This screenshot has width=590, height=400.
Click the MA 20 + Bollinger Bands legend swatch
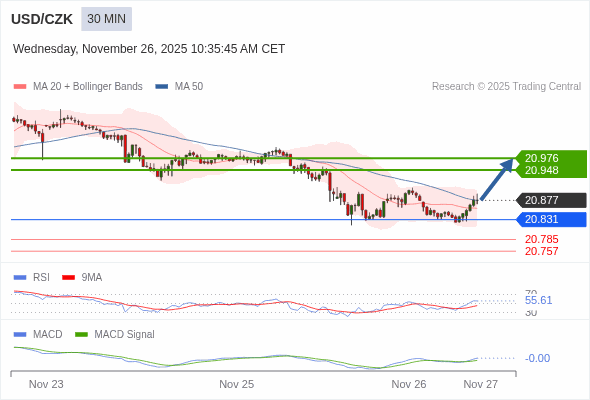[x=20, y=87]
